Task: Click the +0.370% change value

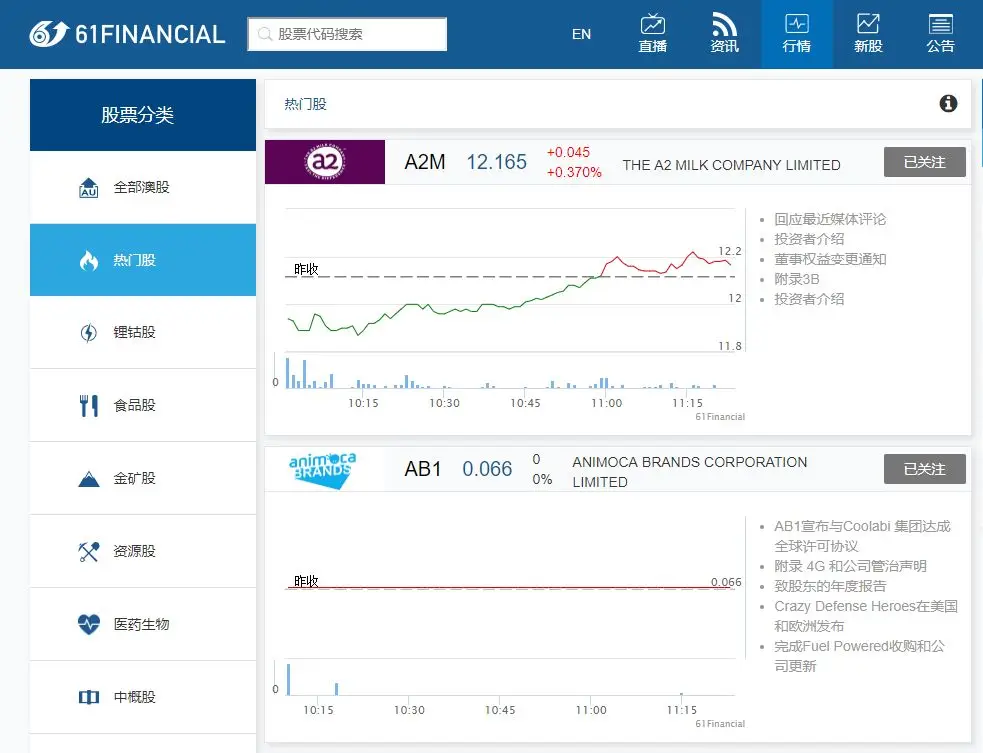Action: [x=574, y=172]
